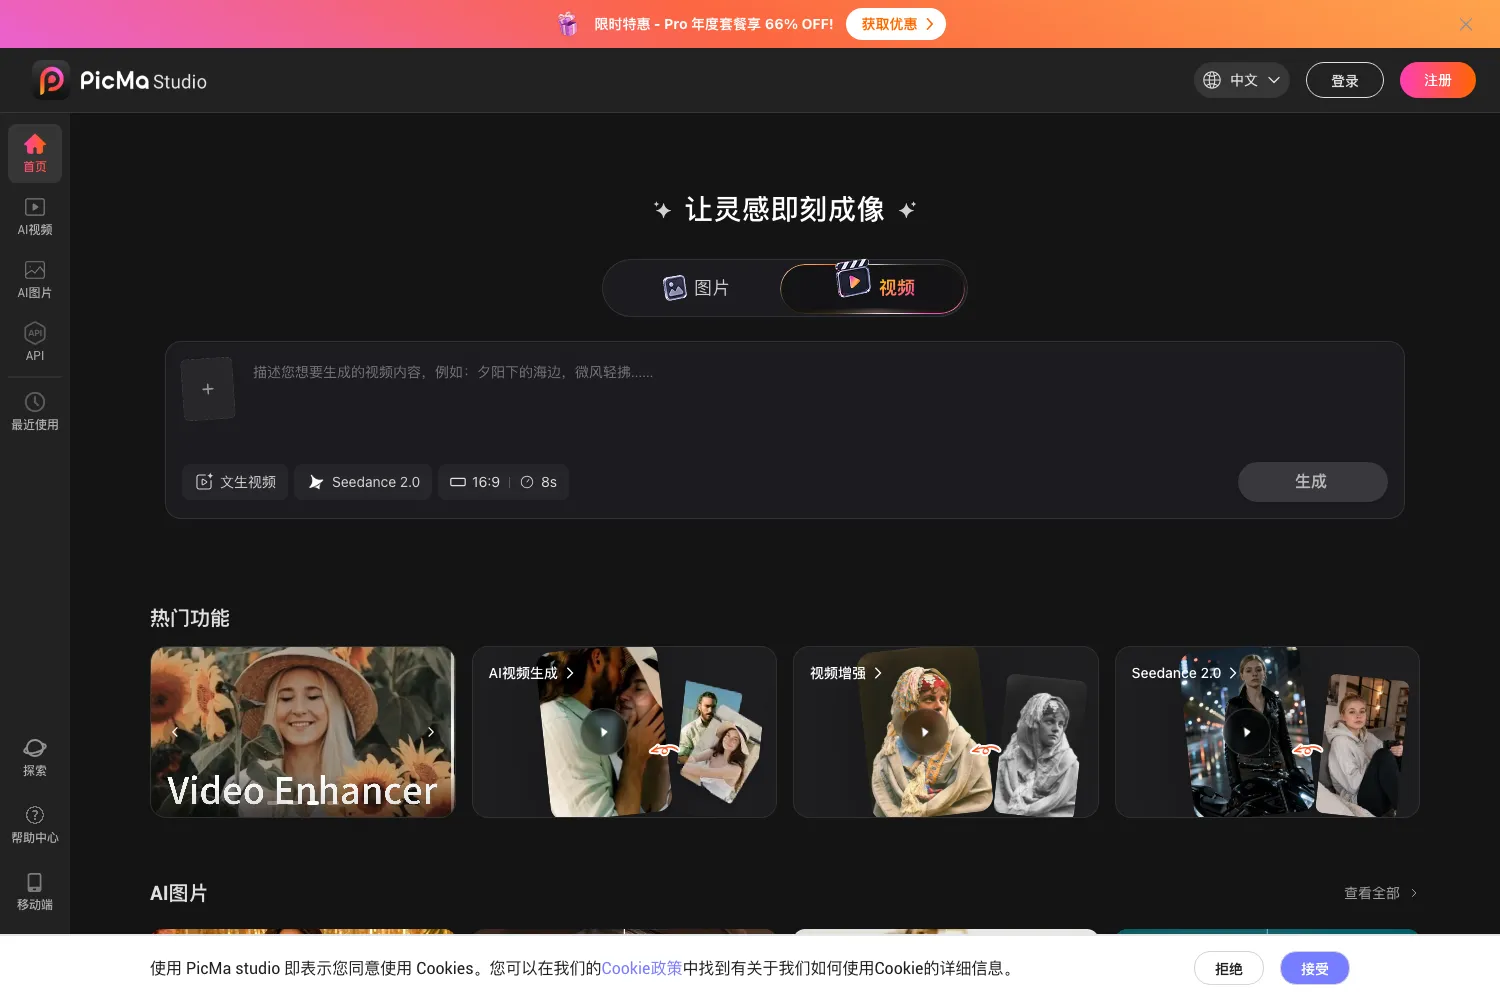Open the Seedance 2.0 model selector
The width and height of the screenshot is (1500, 1000).
coord(364,482)
